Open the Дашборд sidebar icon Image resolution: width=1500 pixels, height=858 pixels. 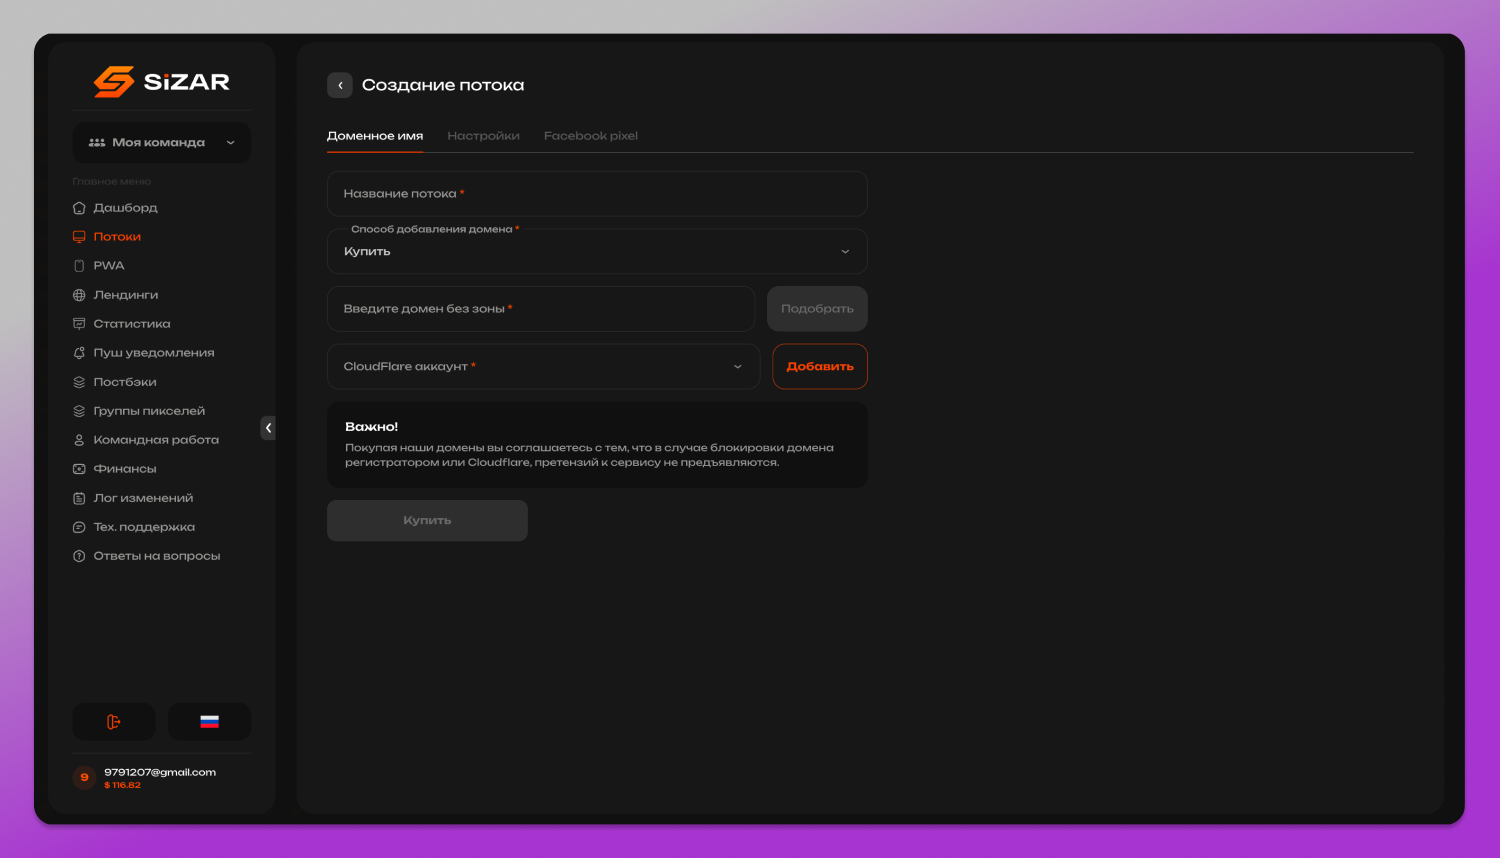coord(79,208)
